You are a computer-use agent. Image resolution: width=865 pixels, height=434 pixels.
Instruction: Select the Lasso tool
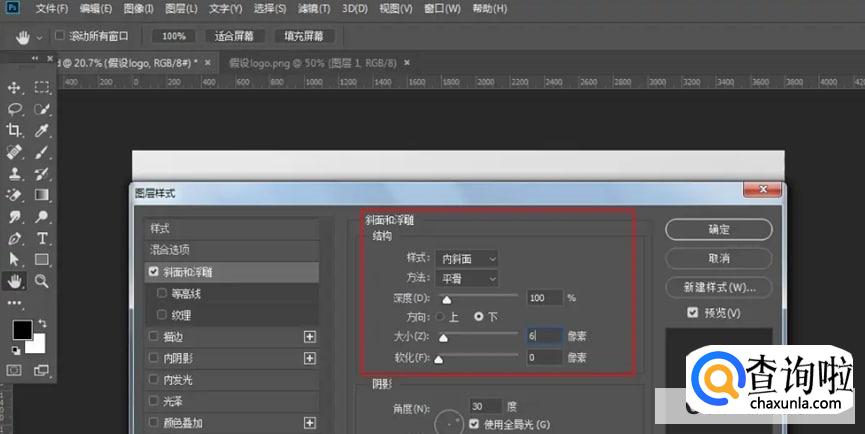(14, 109)
